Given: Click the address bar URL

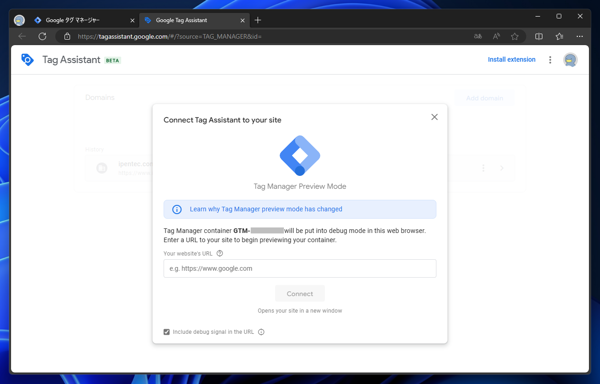Looking at the screenshot, I should [170, 37].
